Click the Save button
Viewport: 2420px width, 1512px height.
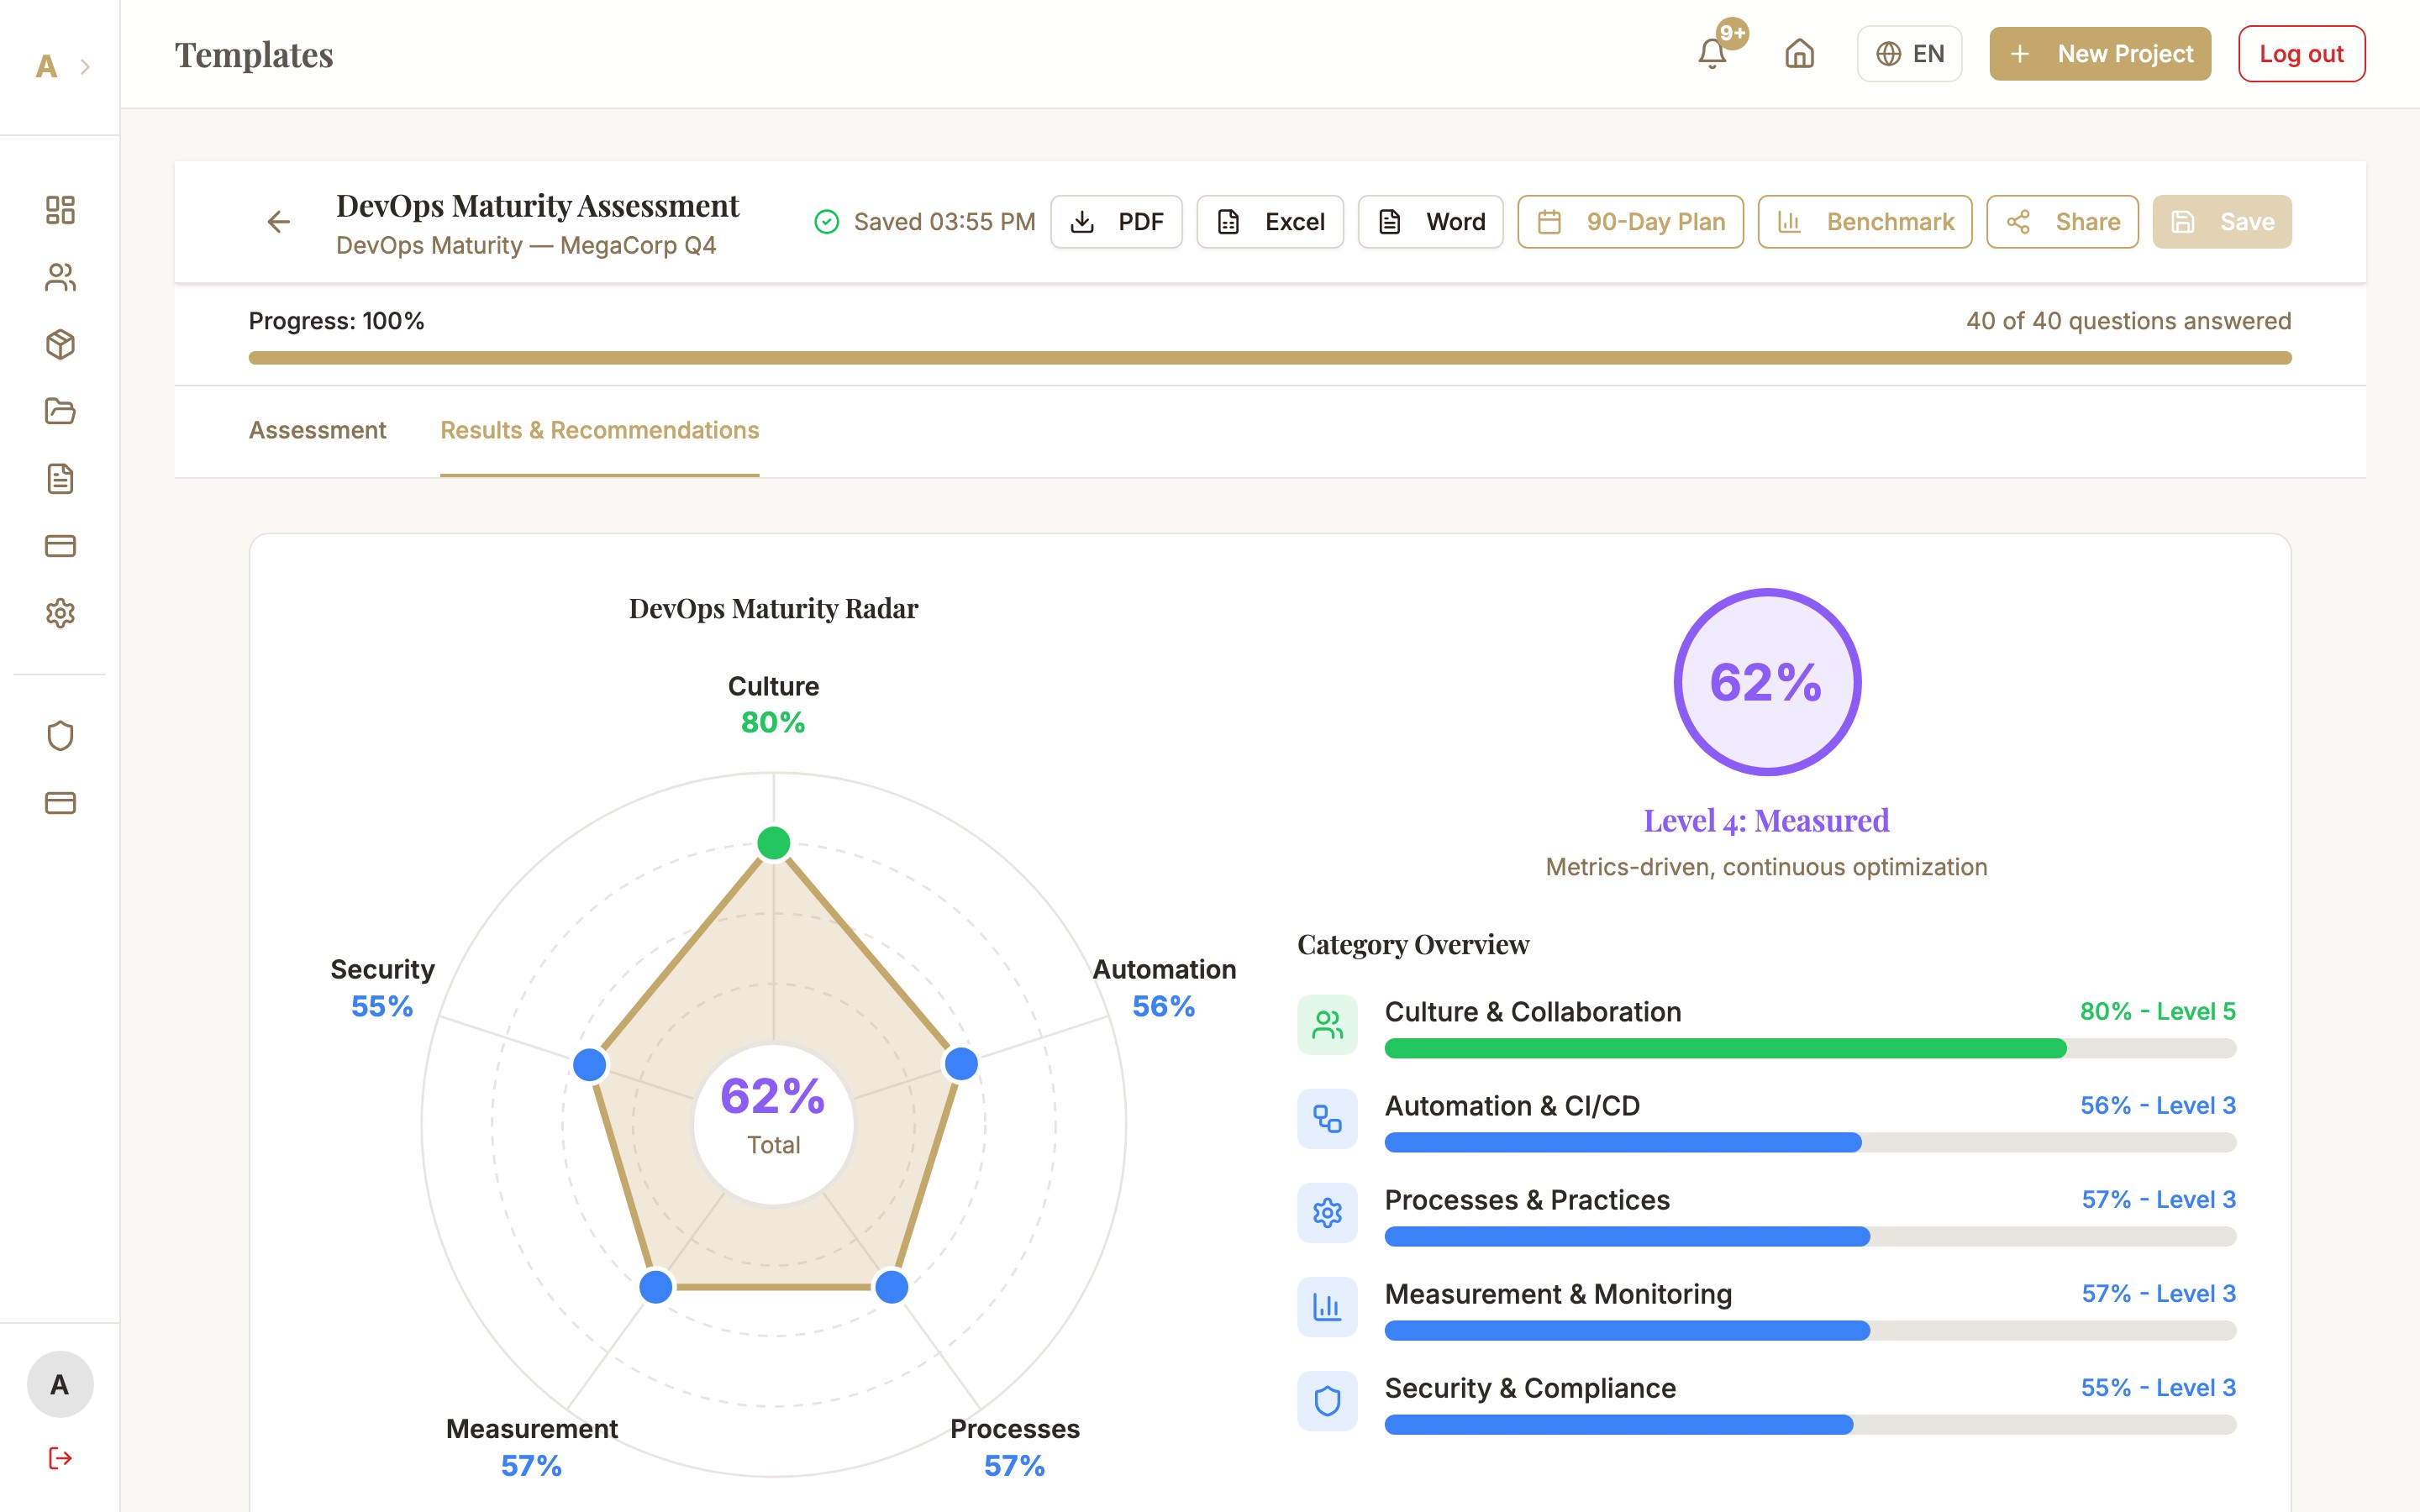click(x=2222, y=222)
